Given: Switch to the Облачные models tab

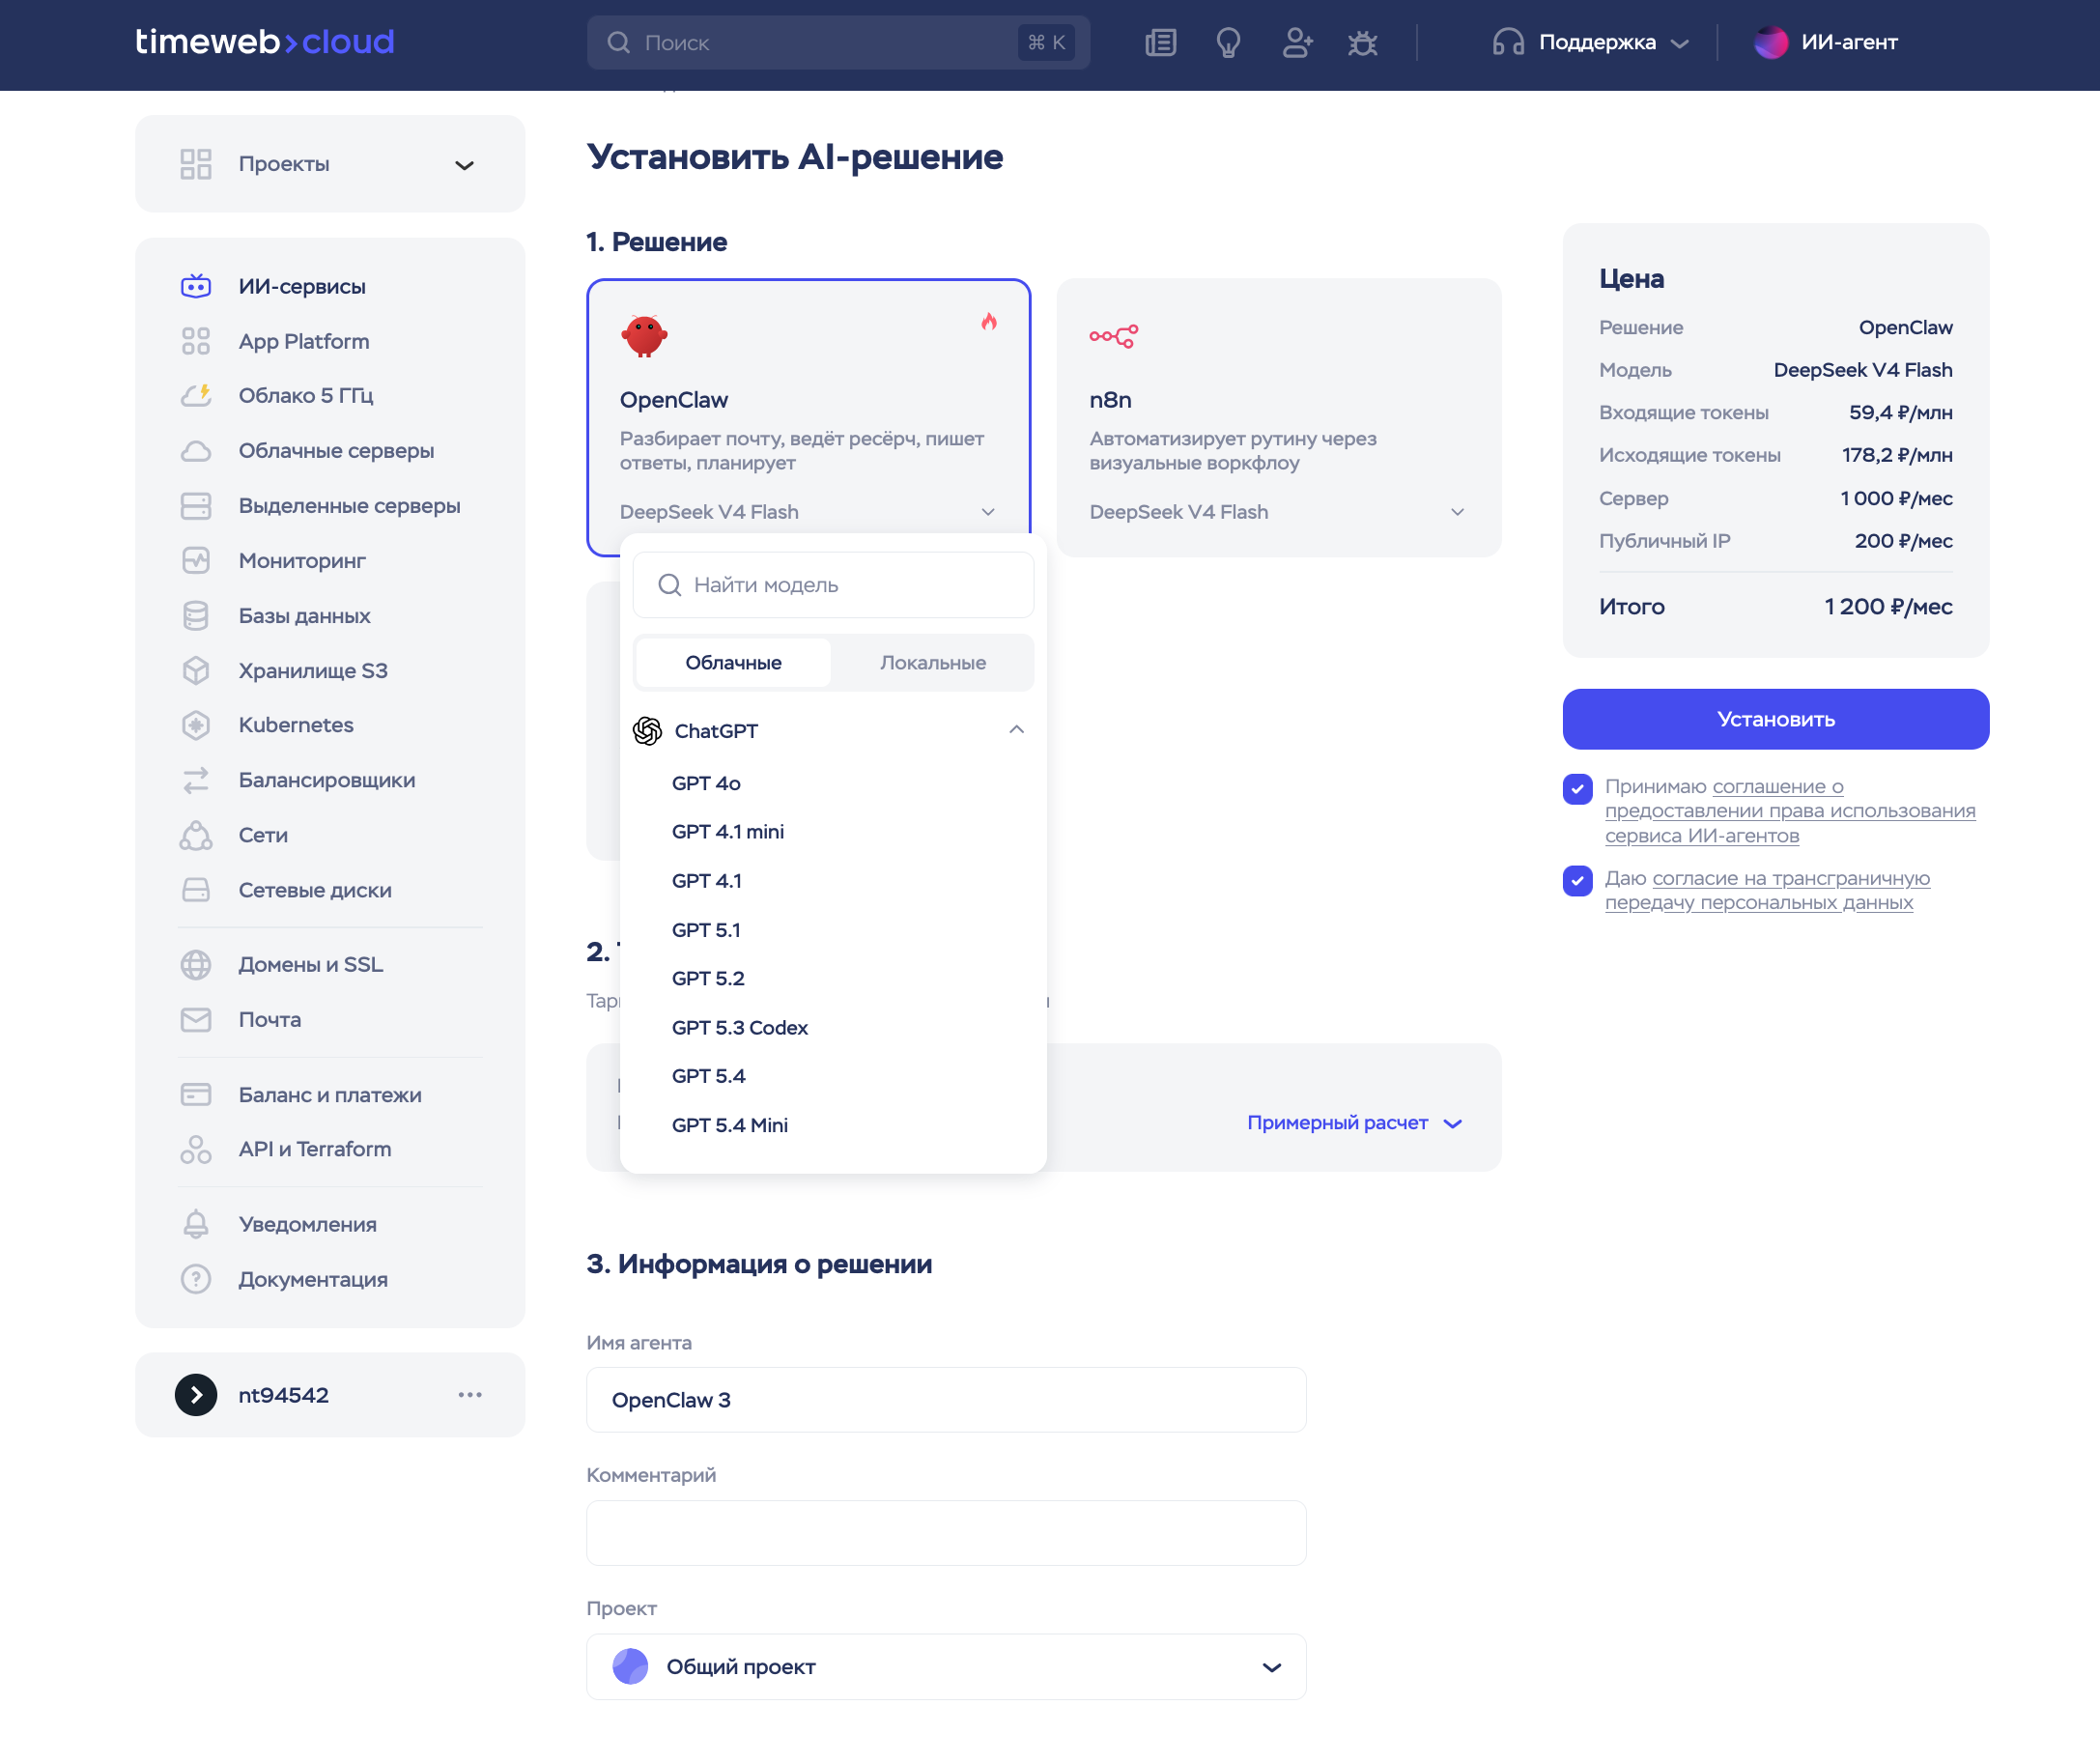Looking at the screenshot, I should (734, 662).
